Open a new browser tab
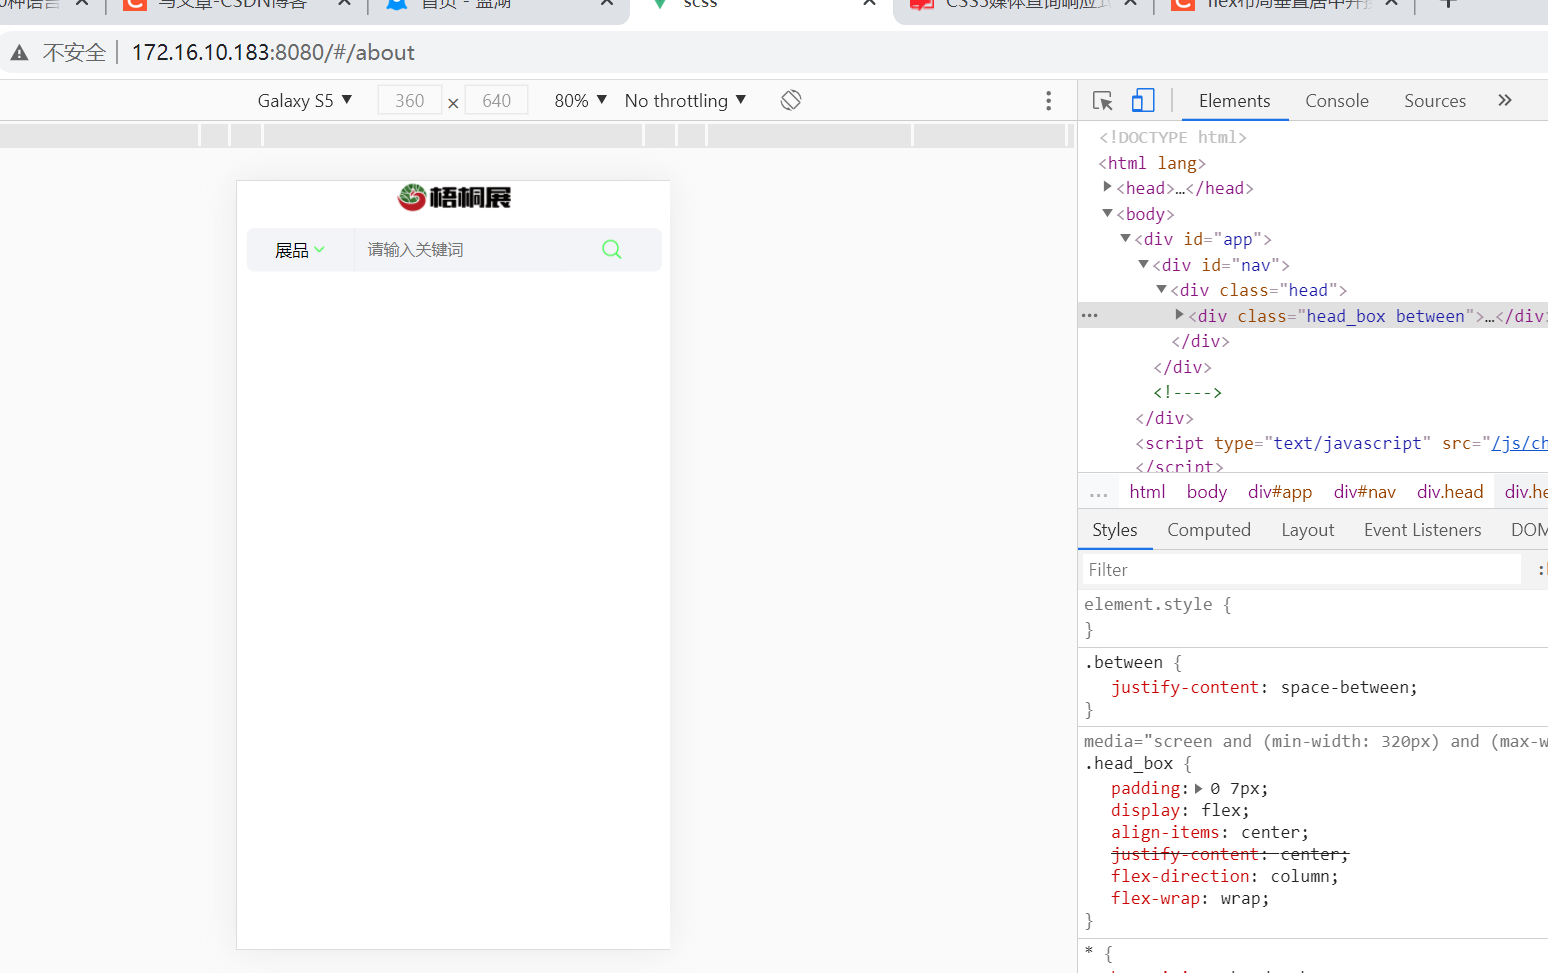The width and height of the screenshot is (1548, 973). point(1447,4)
